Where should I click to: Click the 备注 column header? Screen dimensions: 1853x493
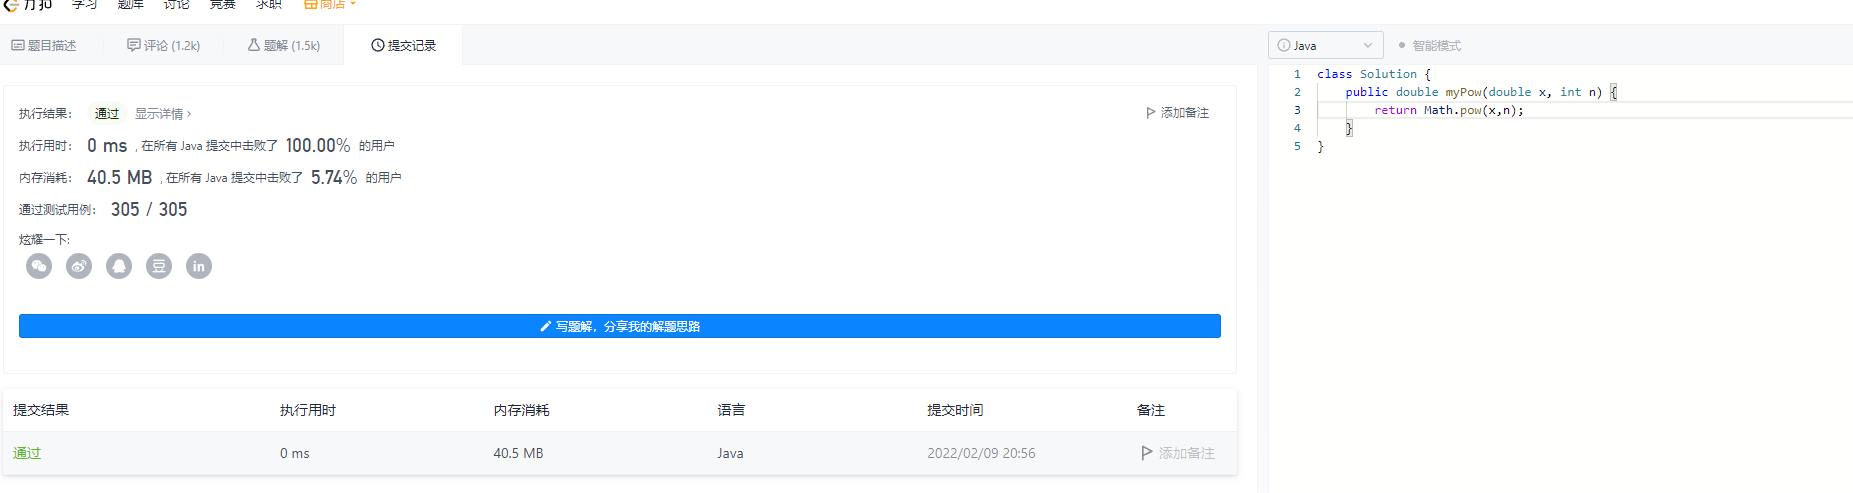pyautogui.click(x=1151, y=410)
